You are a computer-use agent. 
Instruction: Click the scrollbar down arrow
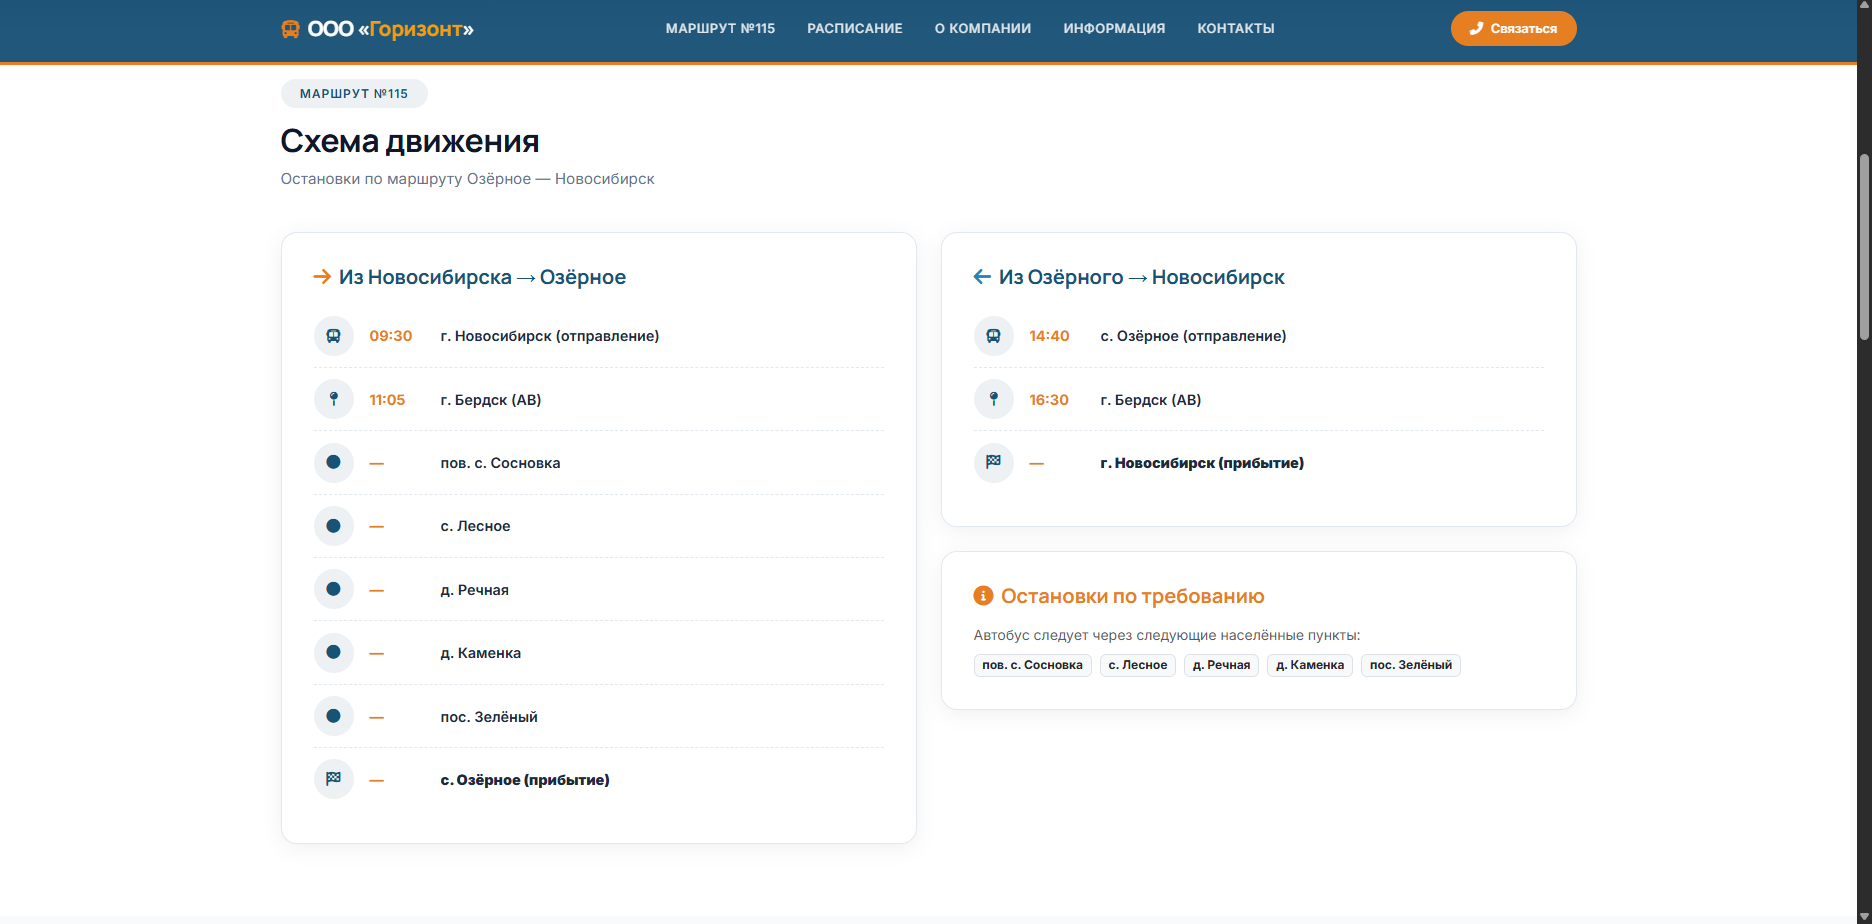coord(1864,915)
